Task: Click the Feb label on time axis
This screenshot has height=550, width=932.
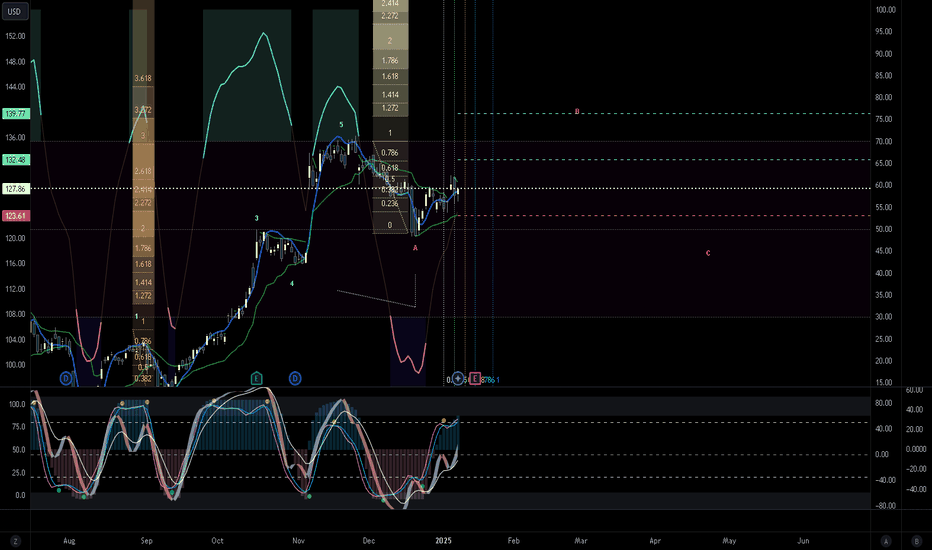Action: (x=514, y=541)
